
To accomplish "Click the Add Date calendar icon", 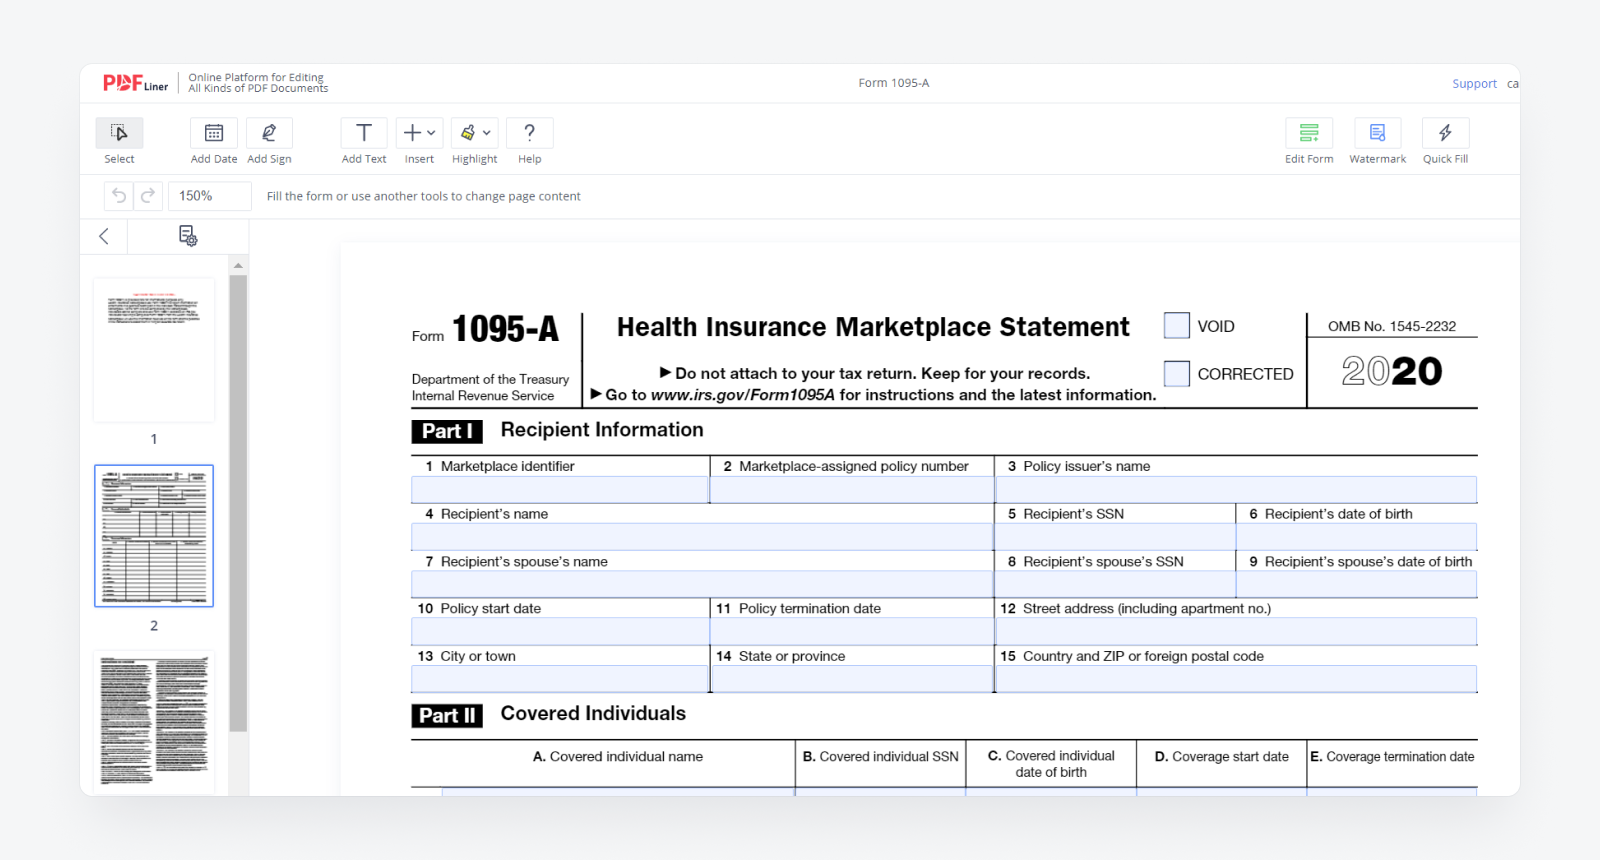I will (x=214, y=133).
